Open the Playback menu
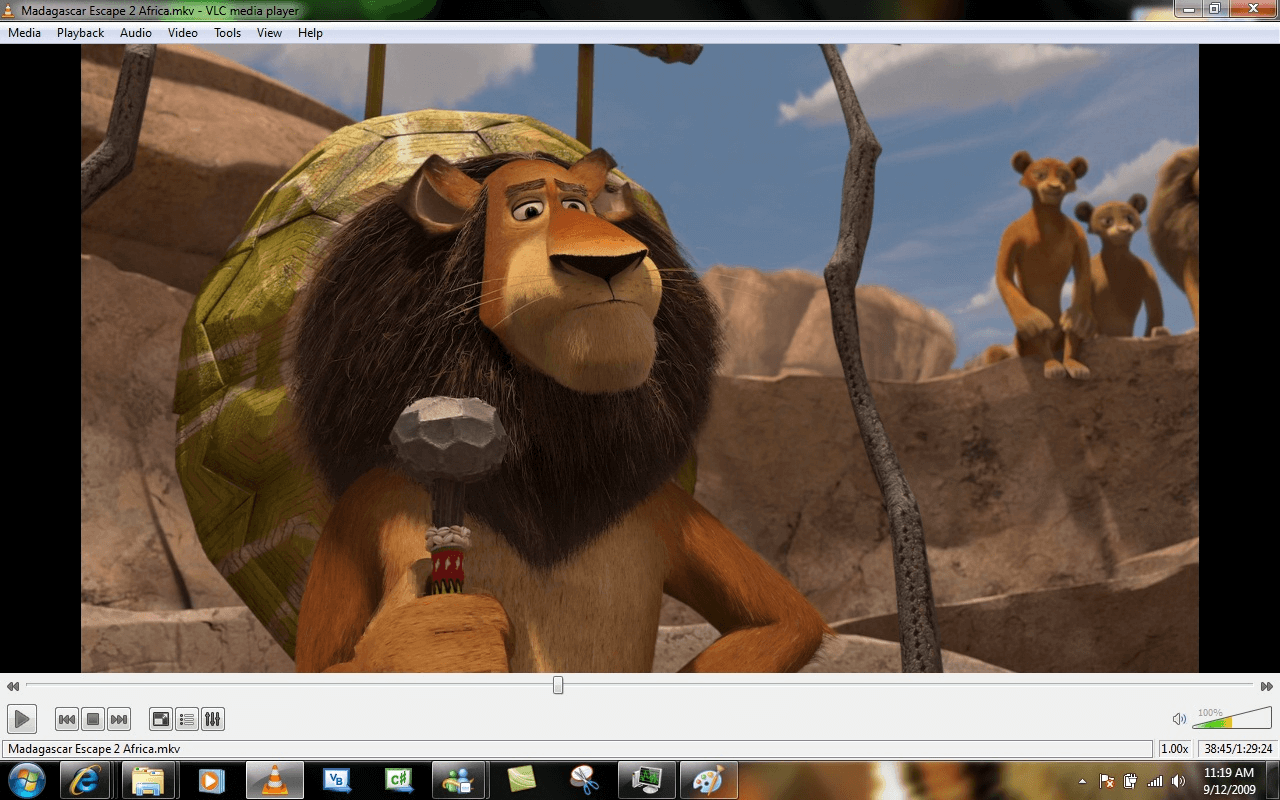This screenshot has width=1280, height=800. [79, 32]
